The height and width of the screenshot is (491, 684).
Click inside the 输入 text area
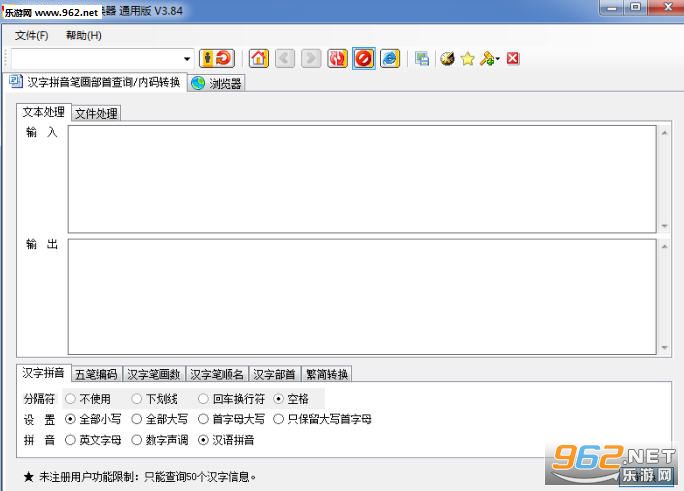tap(362, 179)
